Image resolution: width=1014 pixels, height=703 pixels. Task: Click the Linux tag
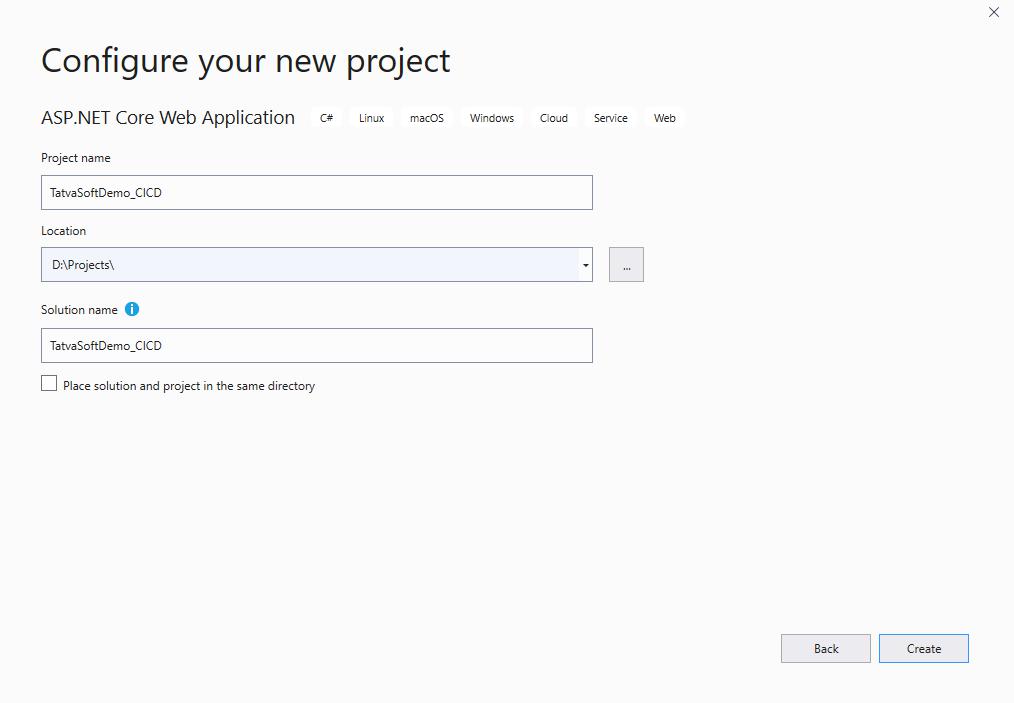(372, 118)
